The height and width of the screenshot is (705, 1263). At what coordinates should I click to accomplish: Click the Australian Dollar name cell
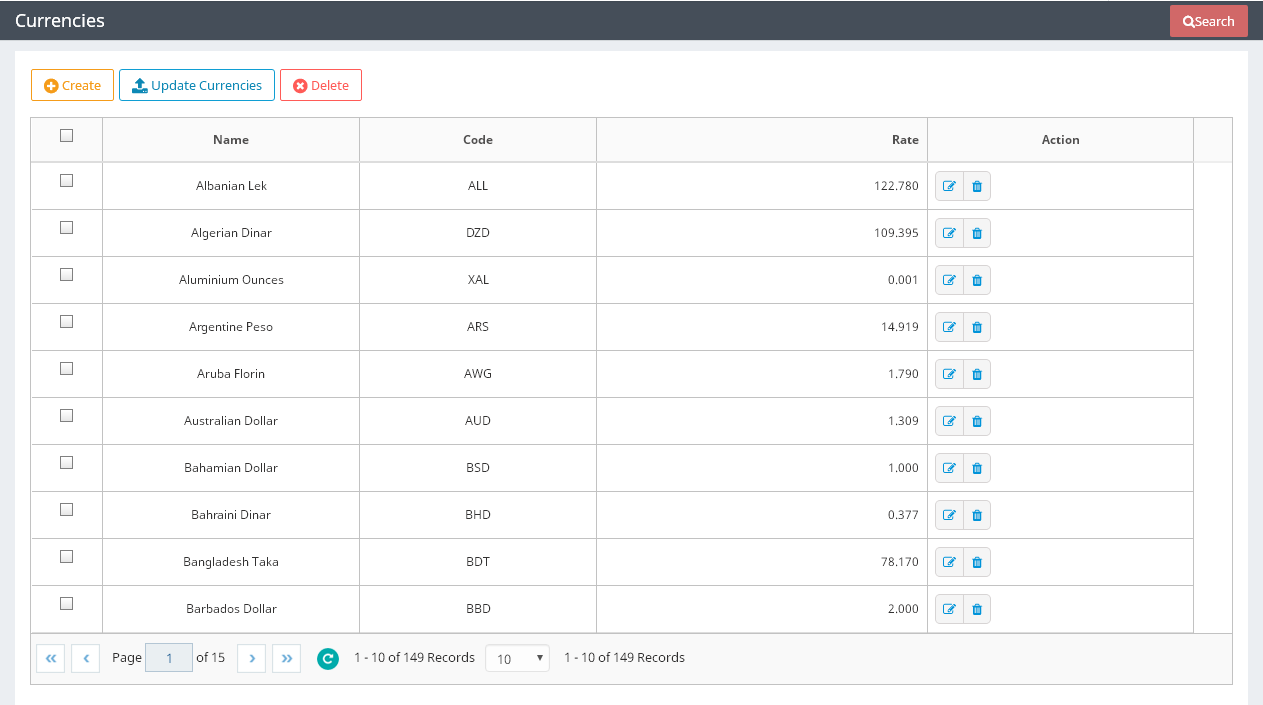click(231, 421)
